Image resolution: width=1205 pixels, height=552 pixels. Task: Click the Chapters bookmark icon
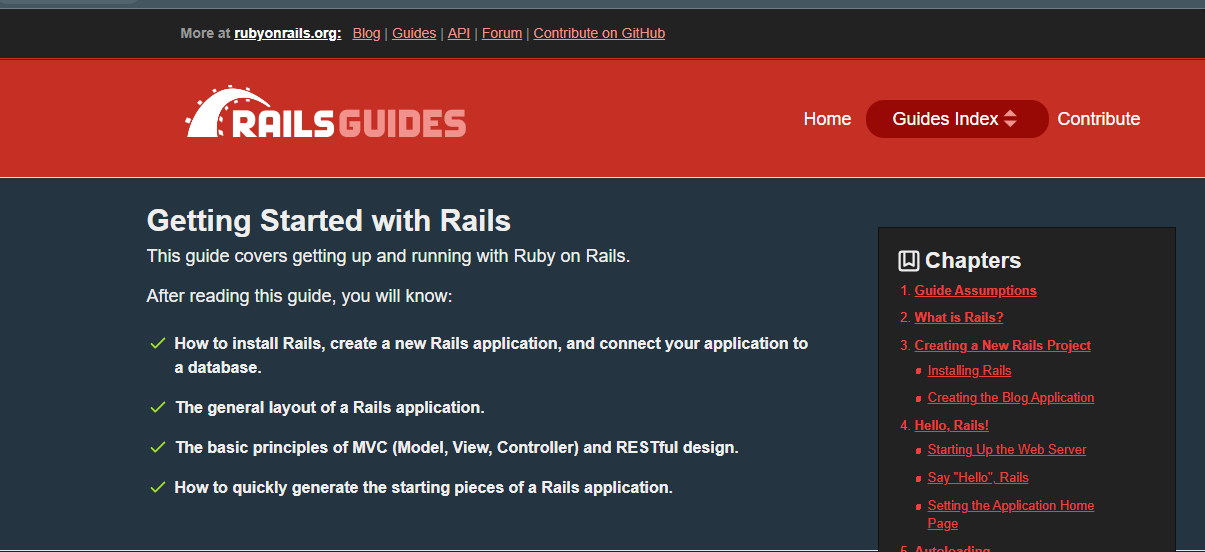[908, 261]
